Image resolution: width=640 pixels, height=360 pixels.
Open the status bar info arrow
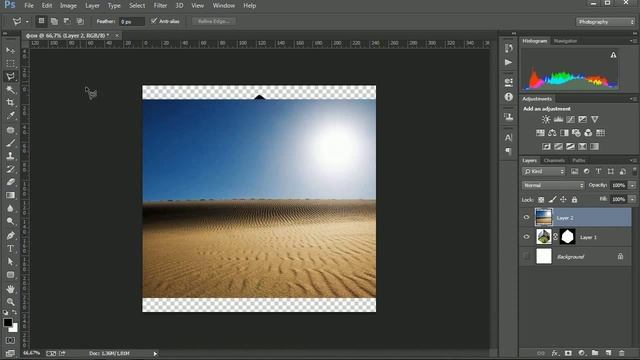(x=155, y=353)
